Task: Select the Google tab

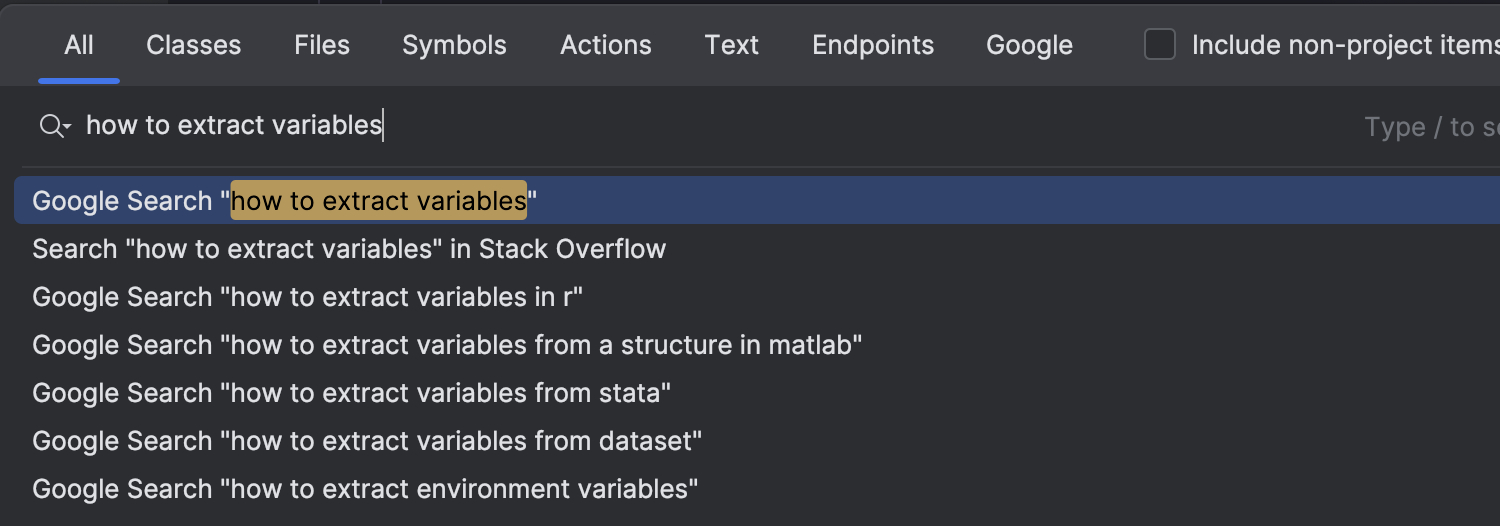Action: [1030, 45]
